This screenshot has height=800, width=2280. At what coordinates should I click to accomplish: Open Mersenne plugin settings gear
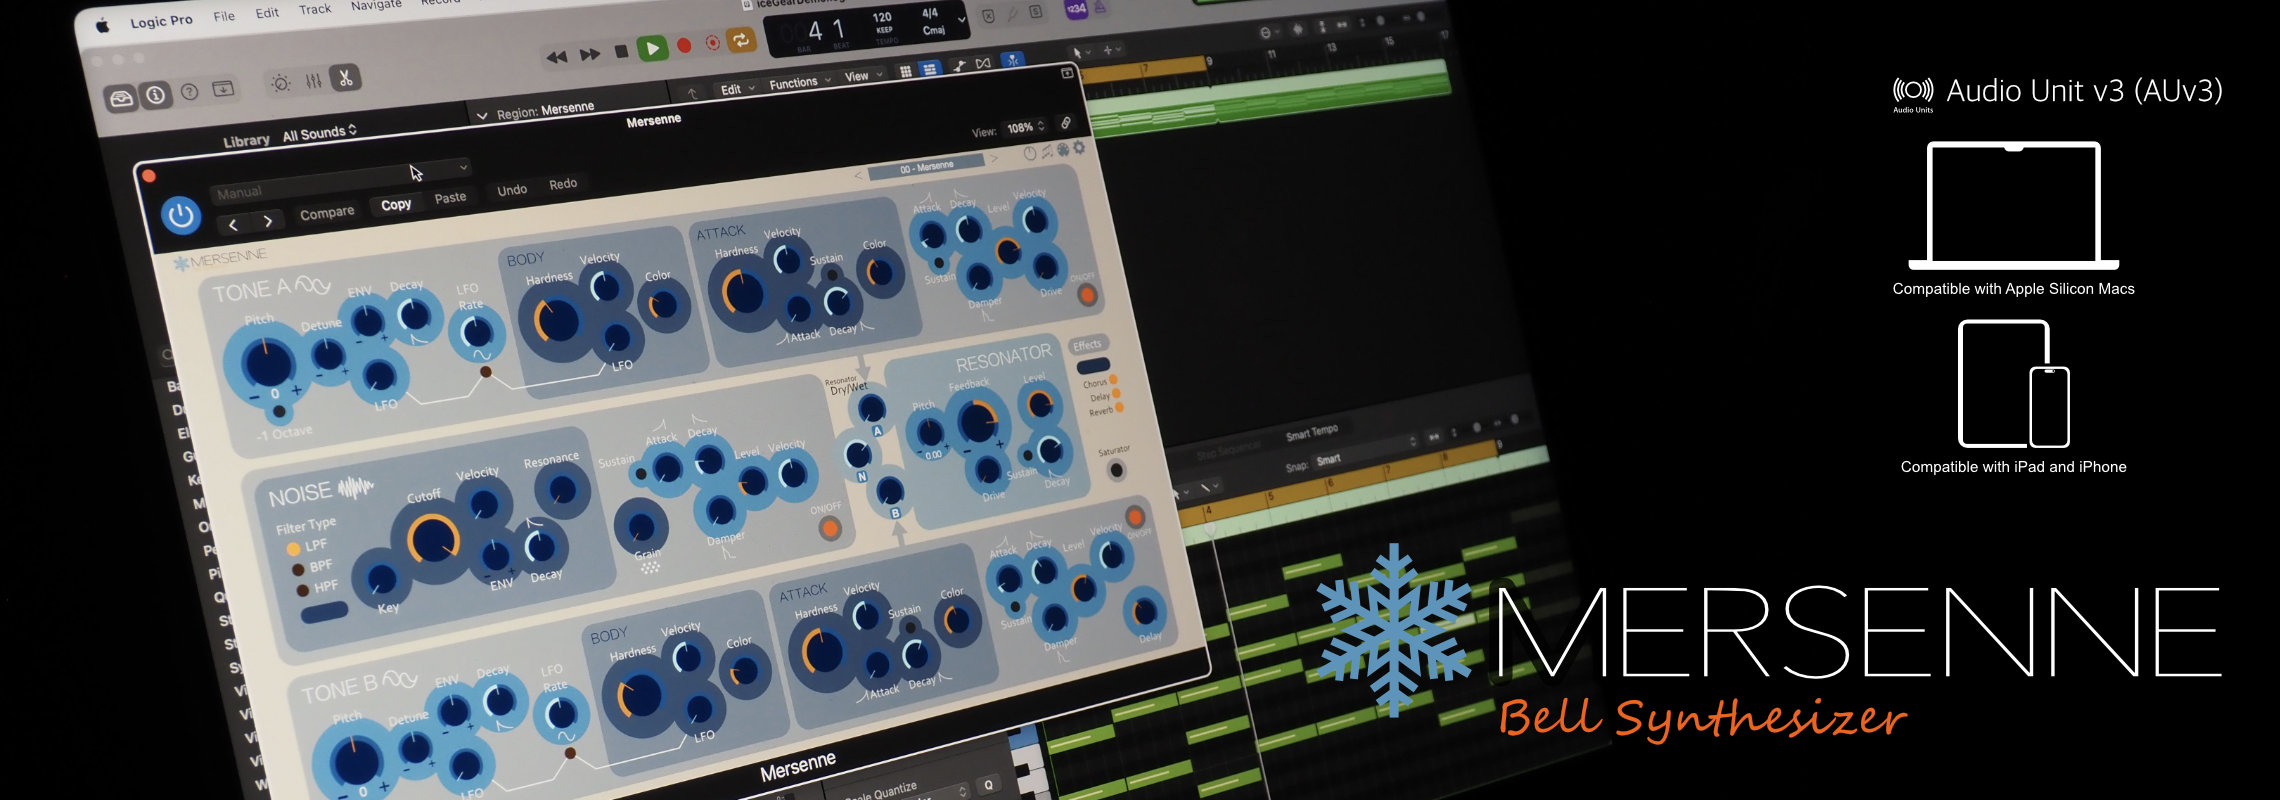click(x=1079, y=148)
